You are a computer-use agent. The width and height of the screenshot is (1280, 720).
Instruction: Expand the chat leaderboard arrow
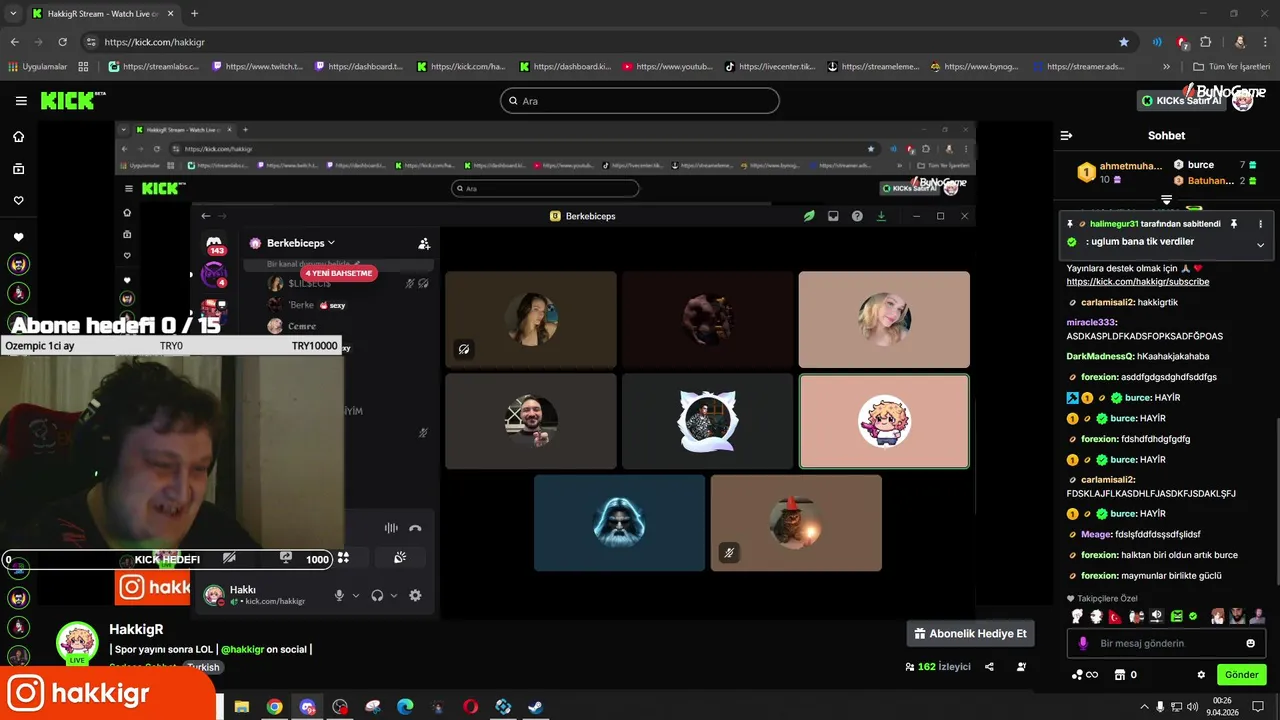[1166, 200]
